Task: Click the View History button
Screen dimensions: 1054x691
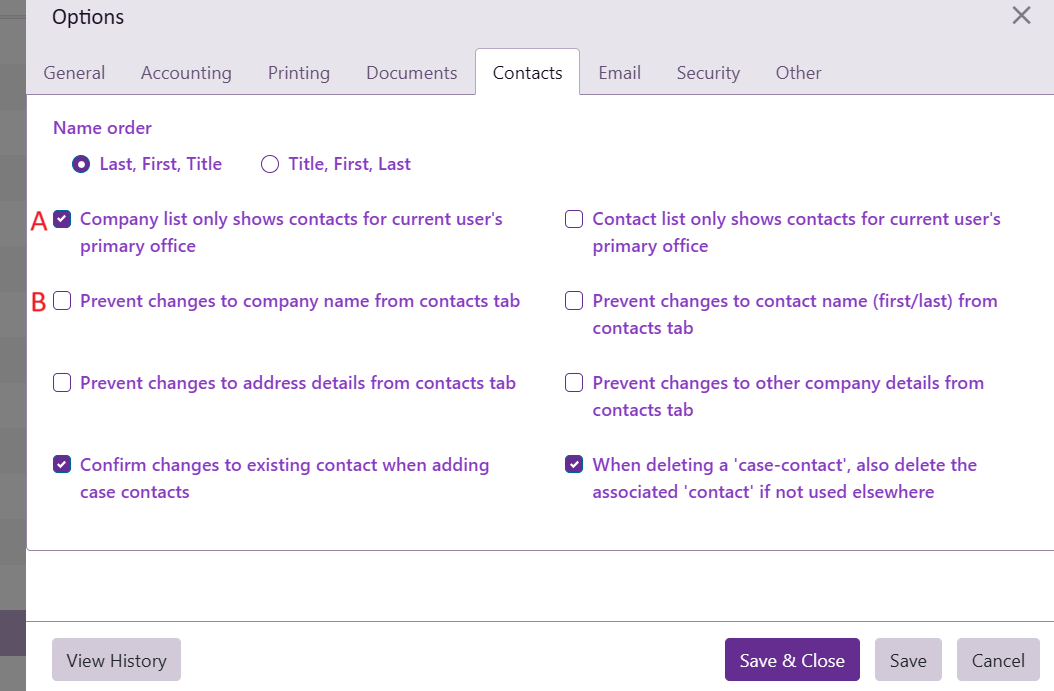Action: coord(116,660)
